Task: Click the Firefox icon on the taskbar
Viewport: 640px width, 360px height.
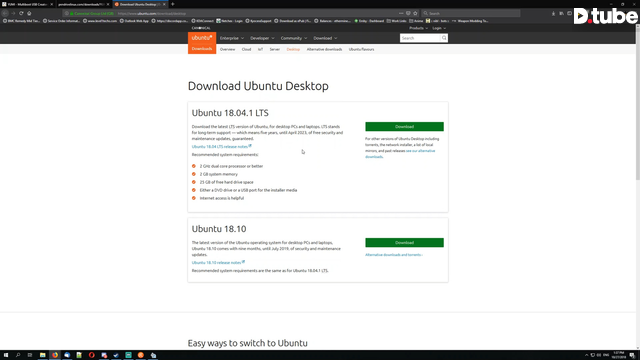Action: [55, 355]
